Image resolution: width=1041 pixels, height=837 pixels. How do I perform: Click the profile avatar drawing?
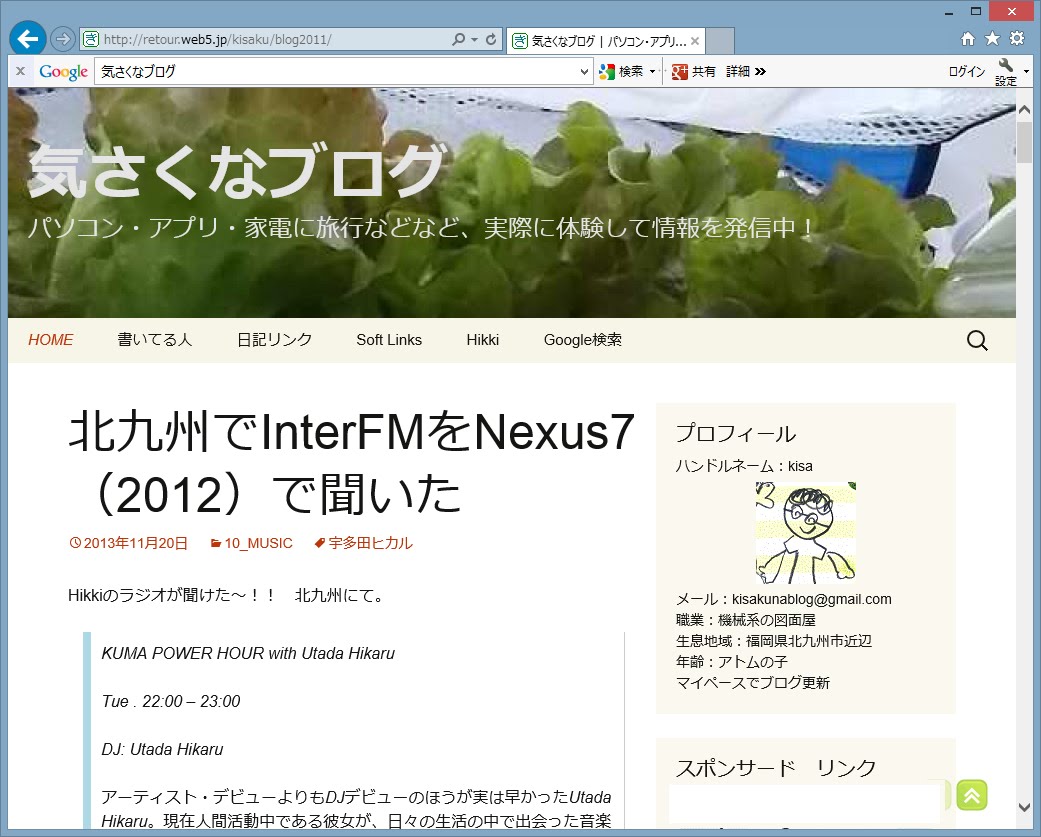[805, 533]
